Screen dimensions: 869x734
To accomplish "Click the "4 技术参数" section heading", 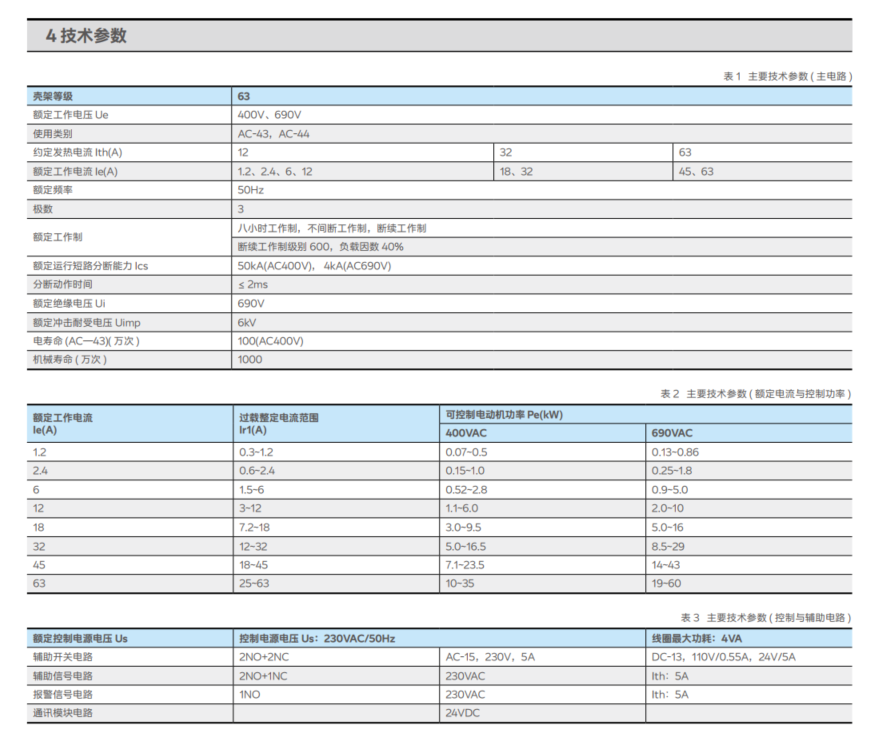I will [x=87, y=36].
